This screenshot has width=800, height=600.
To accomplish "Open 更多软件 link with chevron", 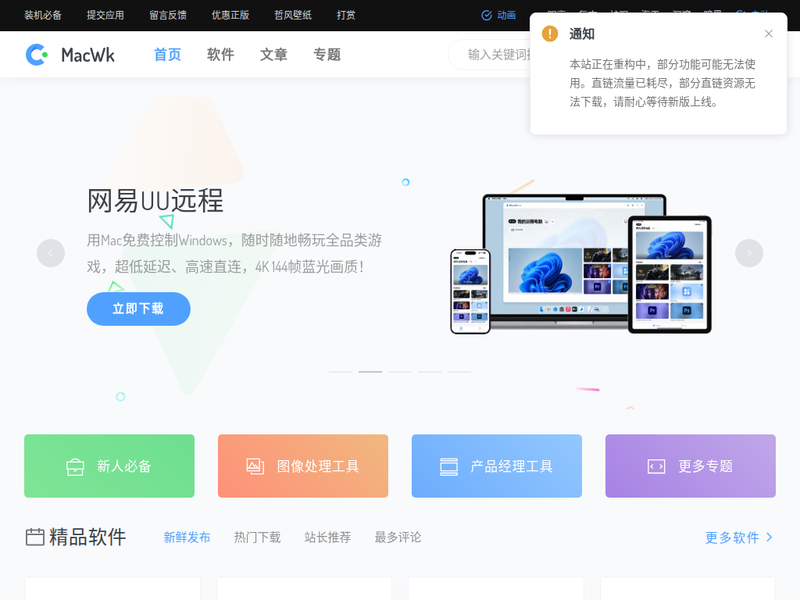I will tap(739, 537).
